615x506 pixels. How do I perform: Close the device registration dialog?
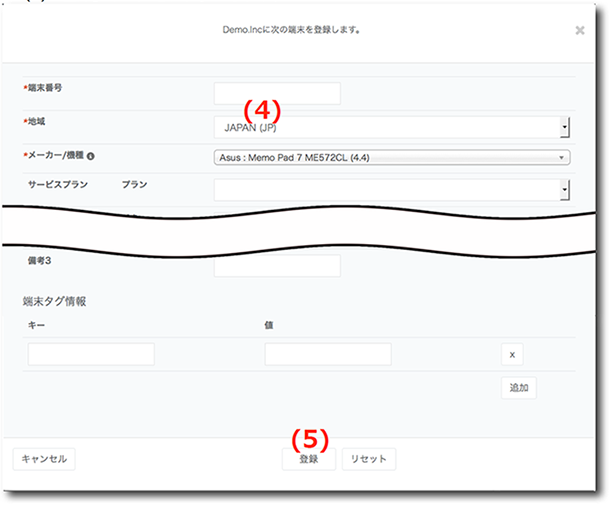580,31
